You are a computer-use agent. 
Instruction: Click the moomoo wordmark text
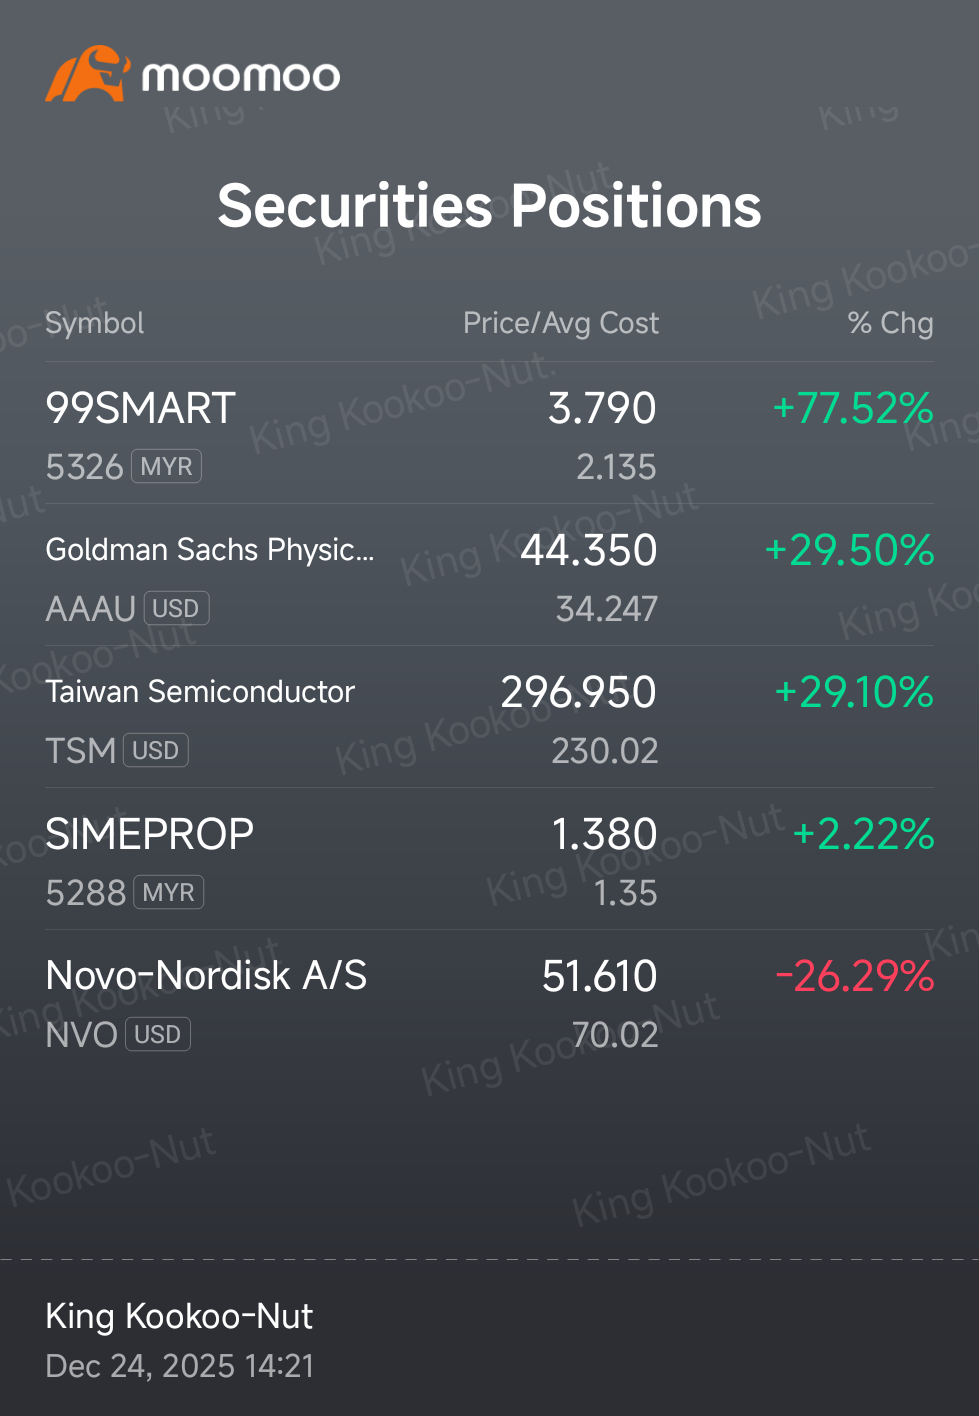click(x=241, y=77)
